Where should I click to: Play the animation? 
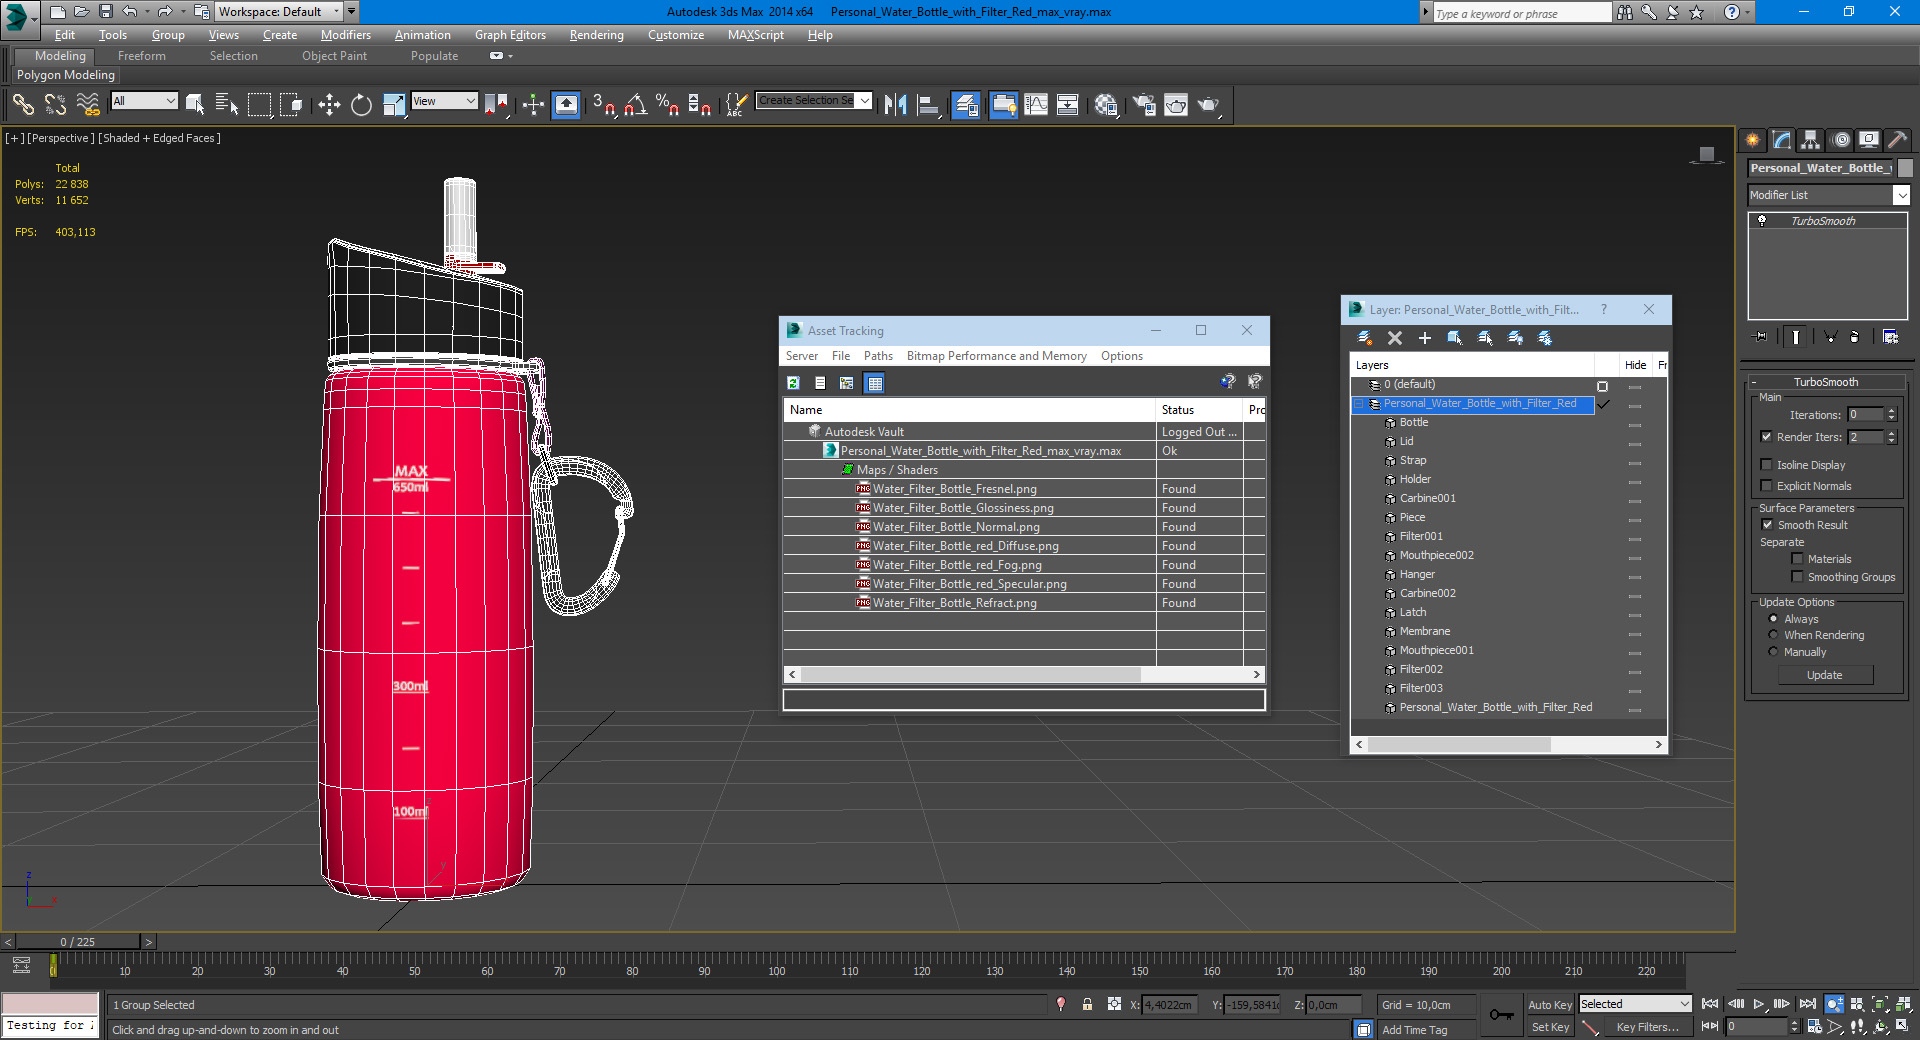(1759, 1004)
